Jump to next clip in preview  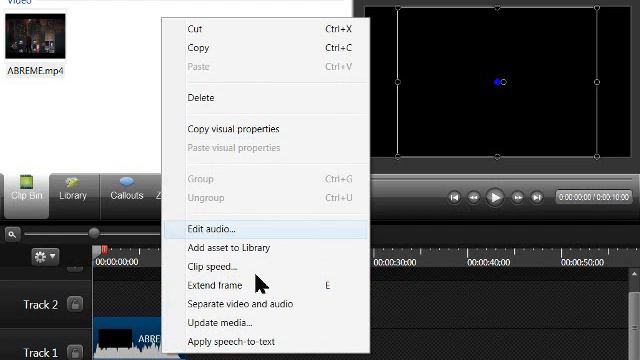(x=537, y=198)
